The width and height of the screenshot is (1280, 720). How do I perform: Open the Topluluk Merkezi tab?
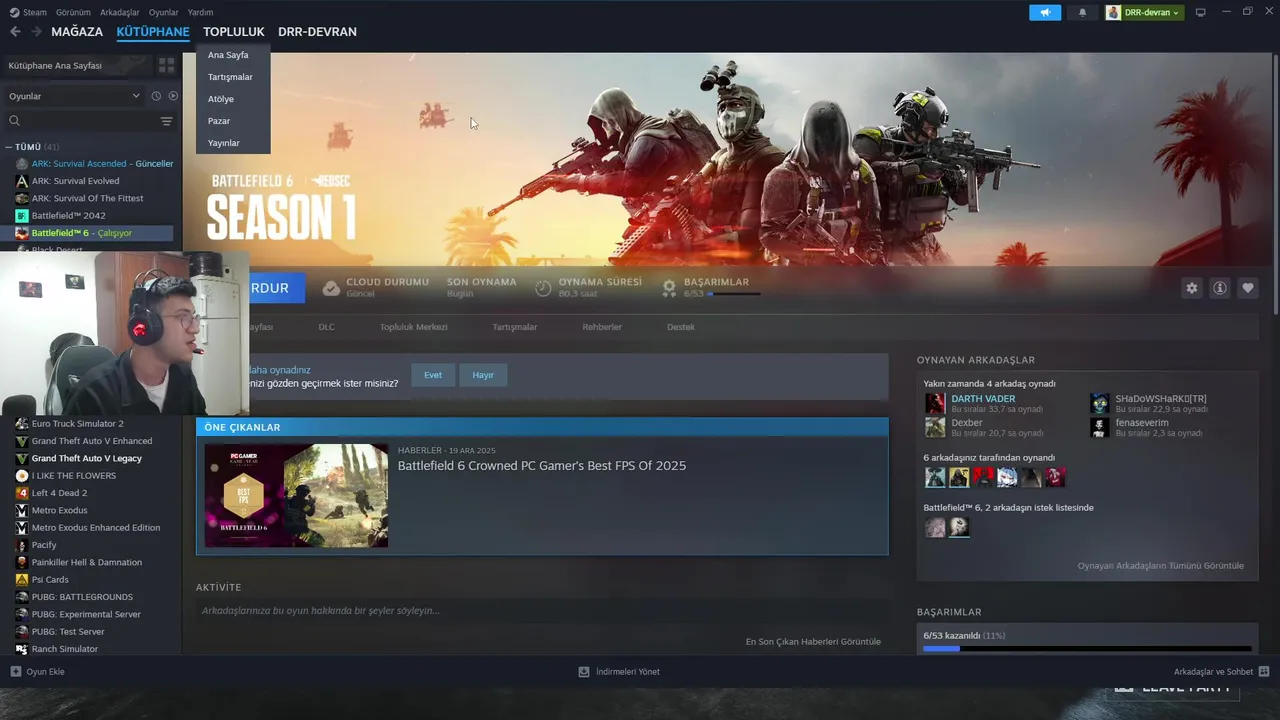(413, 327)
